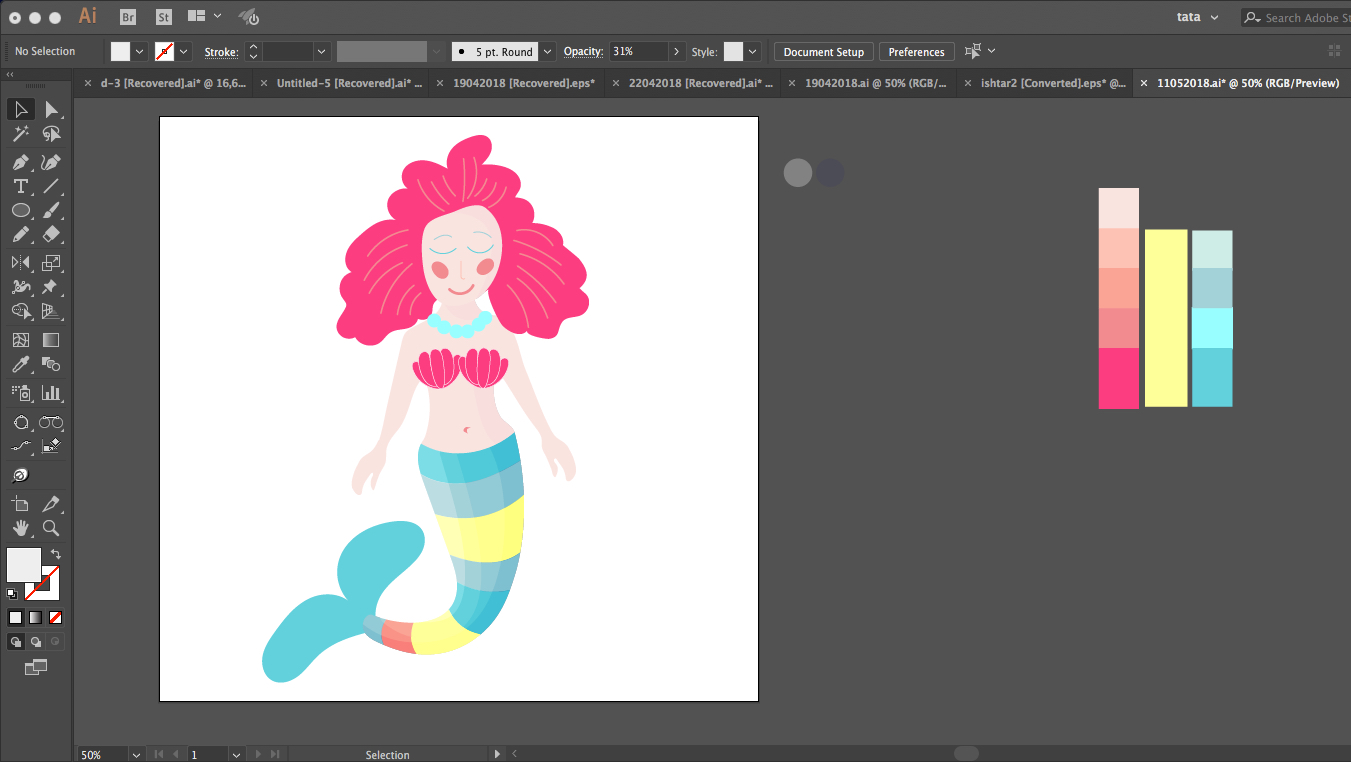Select the Scale tool
Viewport: 1351px width, 762px height.
[x=52, y=262]
